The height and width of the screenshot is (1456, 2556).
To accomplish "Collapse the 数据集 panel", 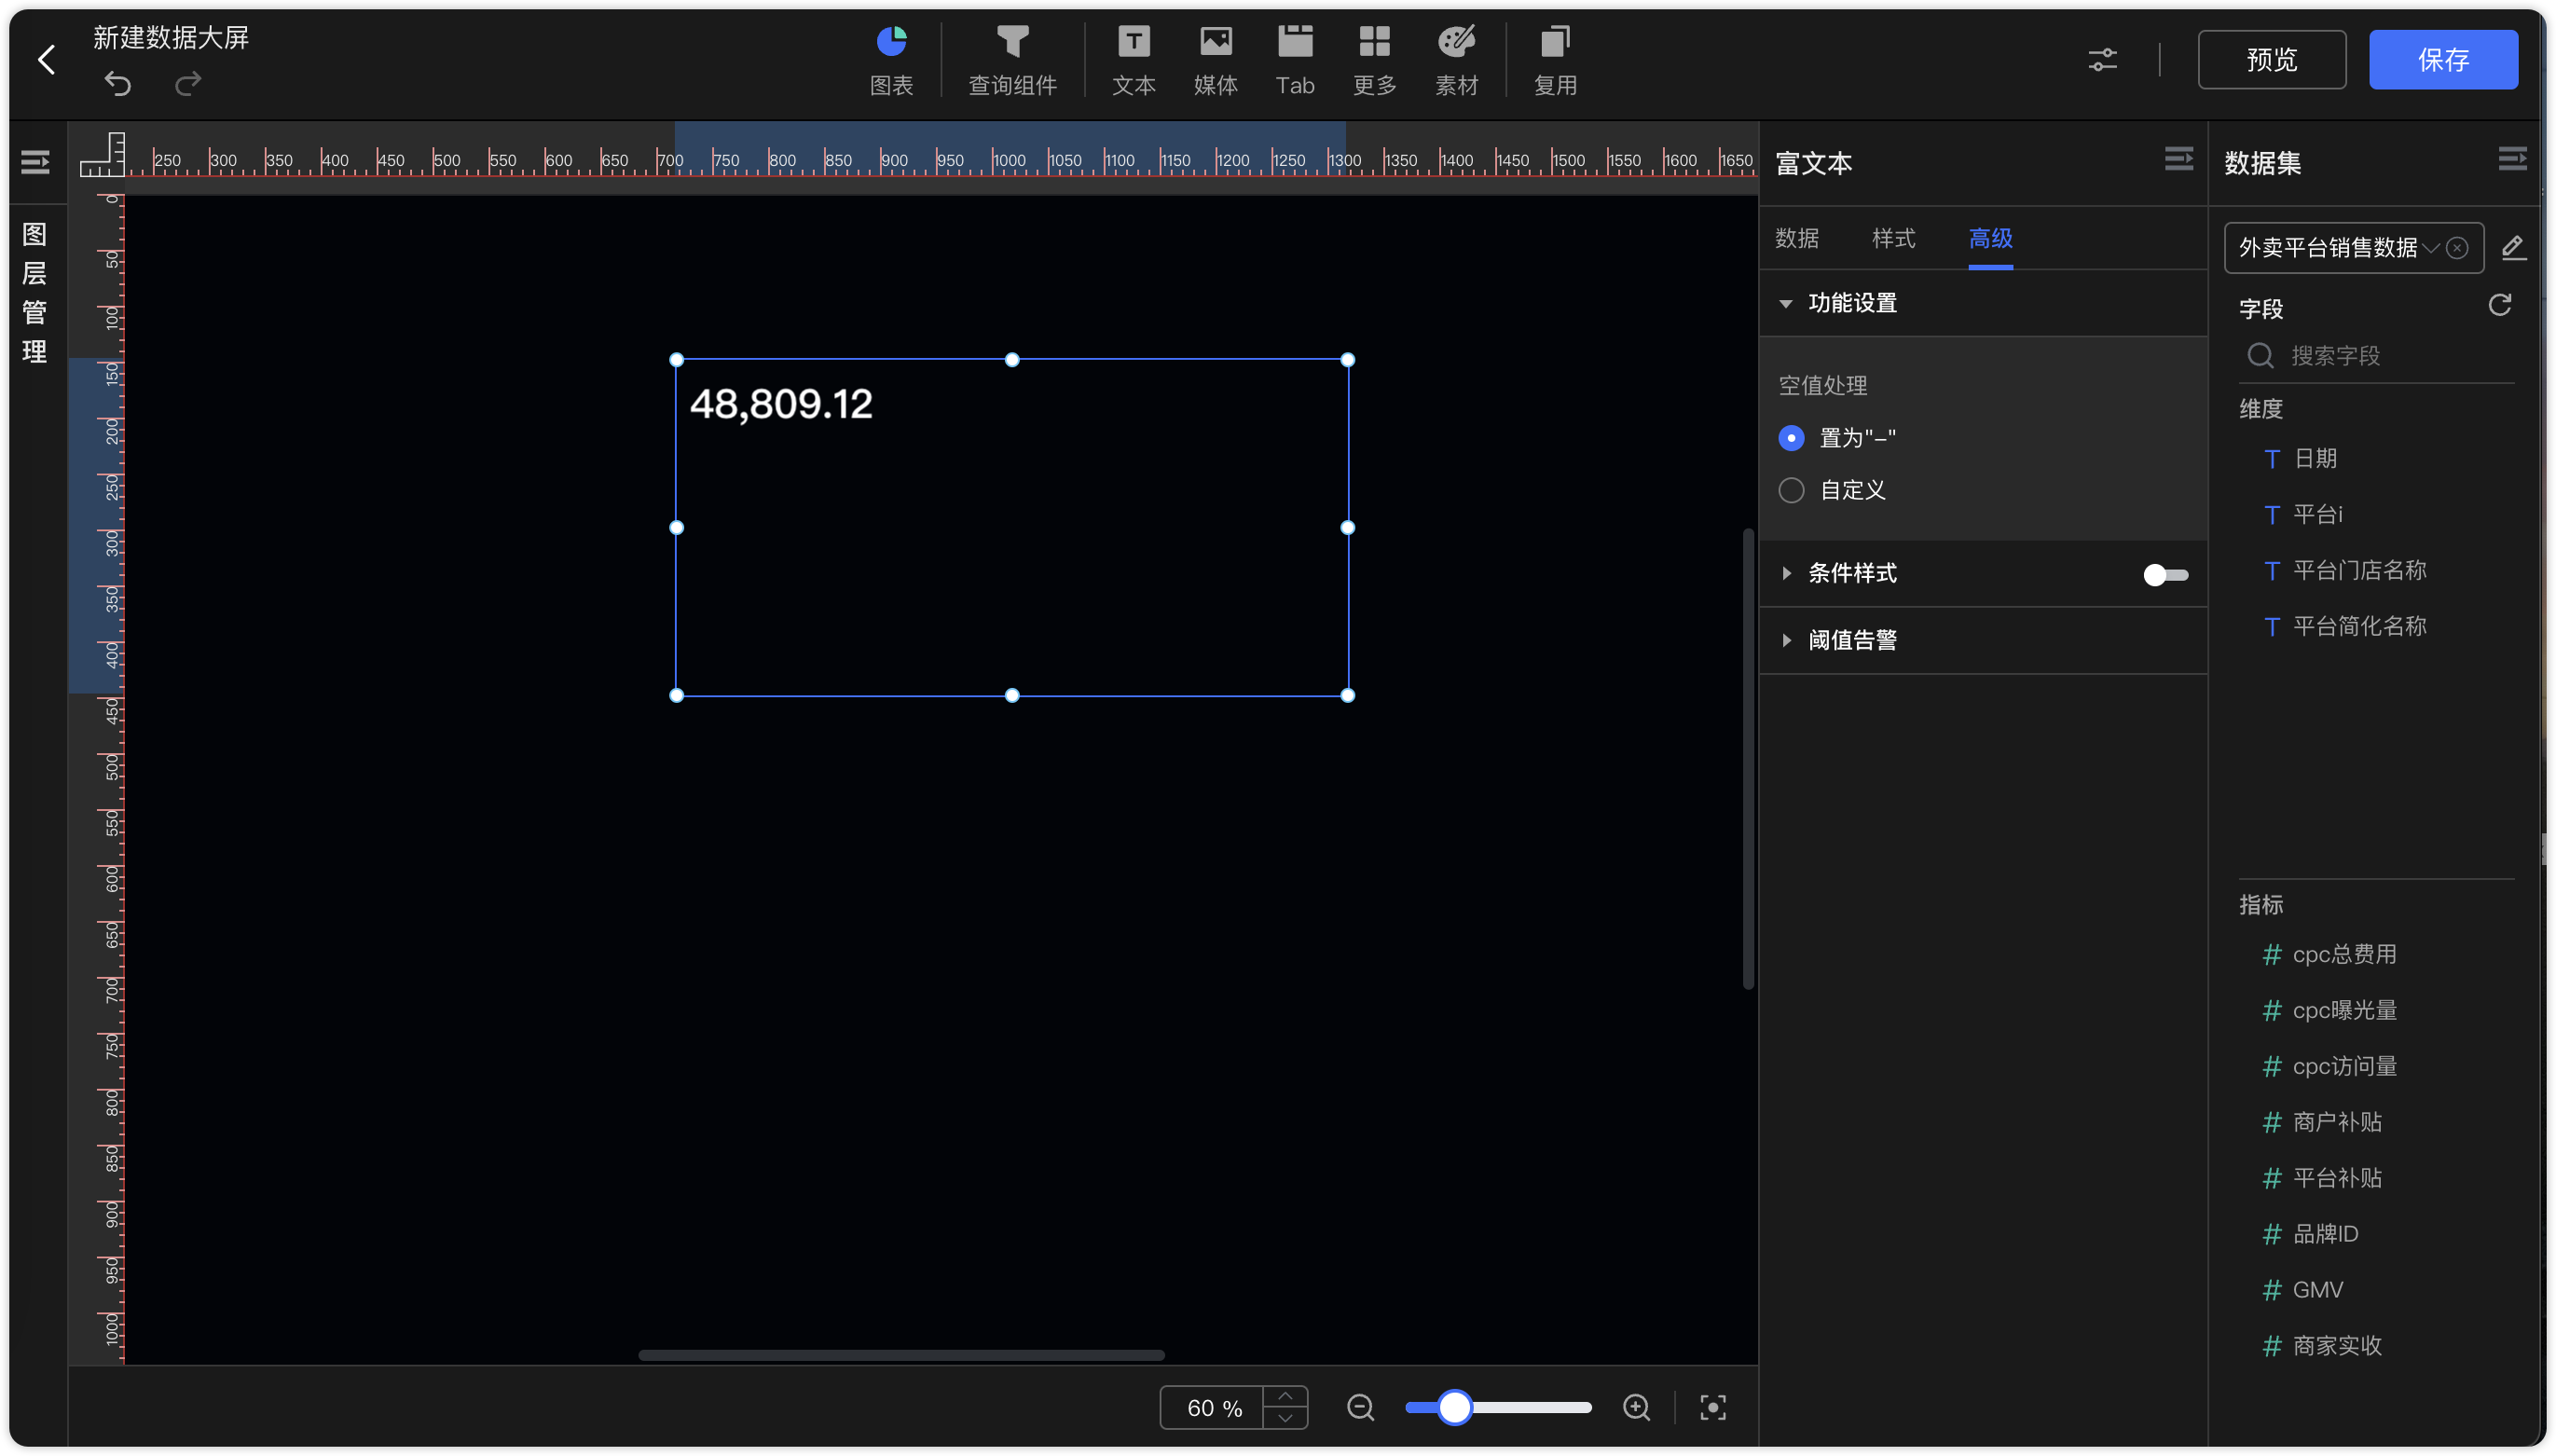I will click(x=2512, y=159).
